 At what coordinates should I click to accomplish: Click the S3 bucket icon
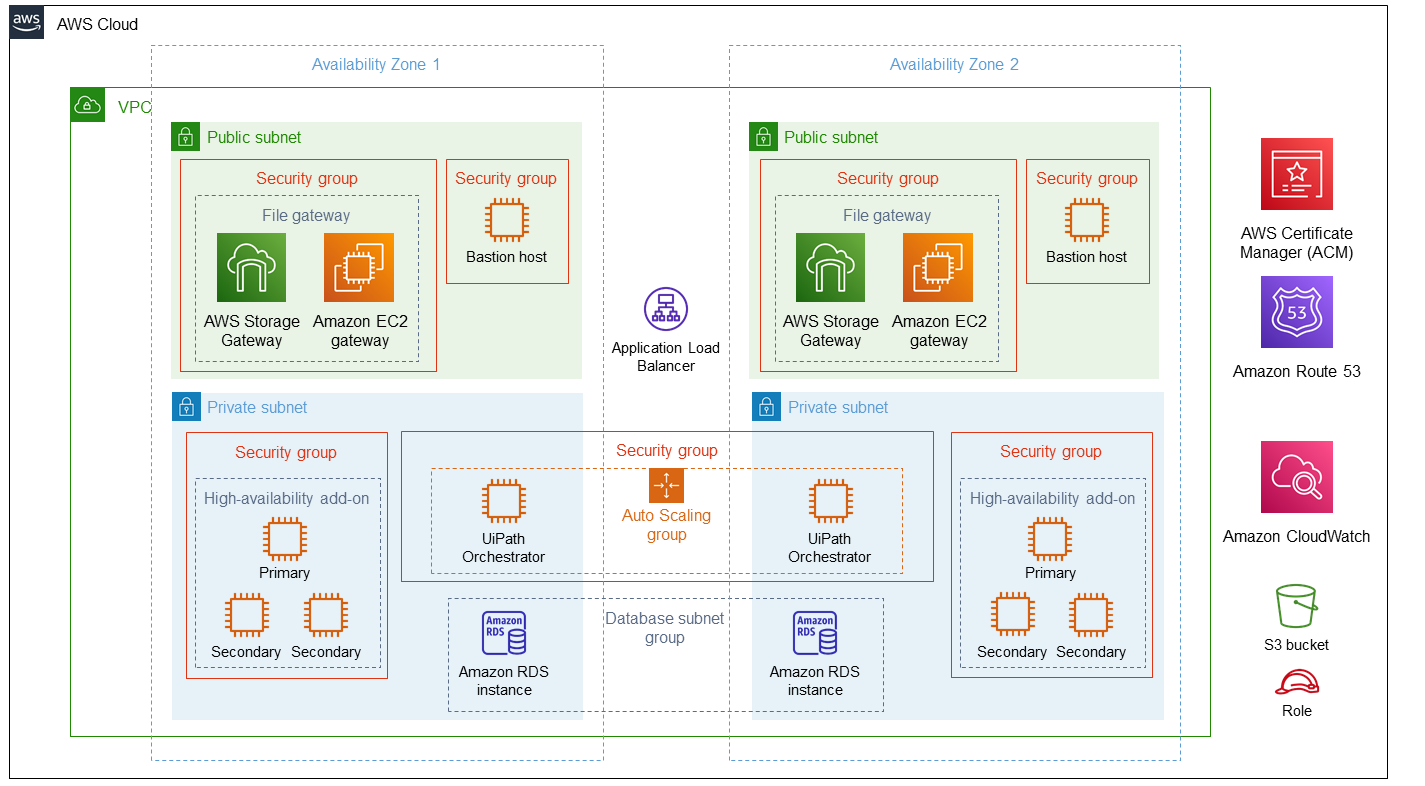1296,608
